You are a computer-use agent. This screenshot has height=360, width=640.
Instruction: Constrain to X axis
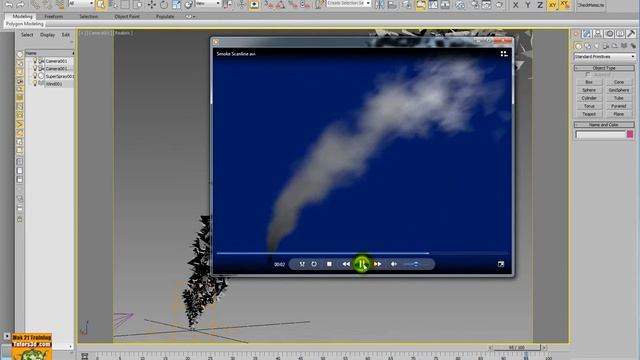[516, 5]
